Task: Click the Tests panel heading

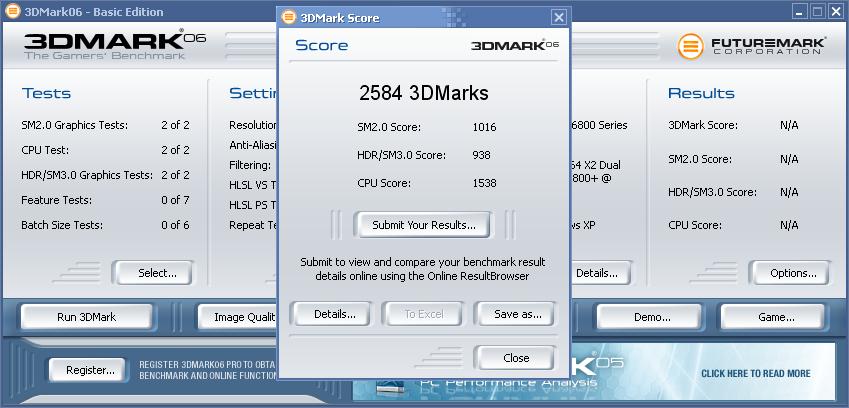Action: [x=47, y=93]
